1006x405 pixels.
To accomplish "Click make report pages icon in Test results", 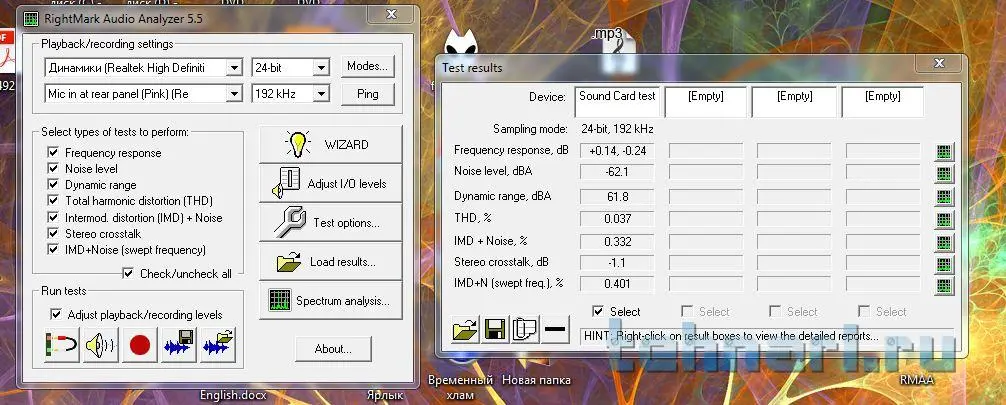I will click(x=525, y=330).
